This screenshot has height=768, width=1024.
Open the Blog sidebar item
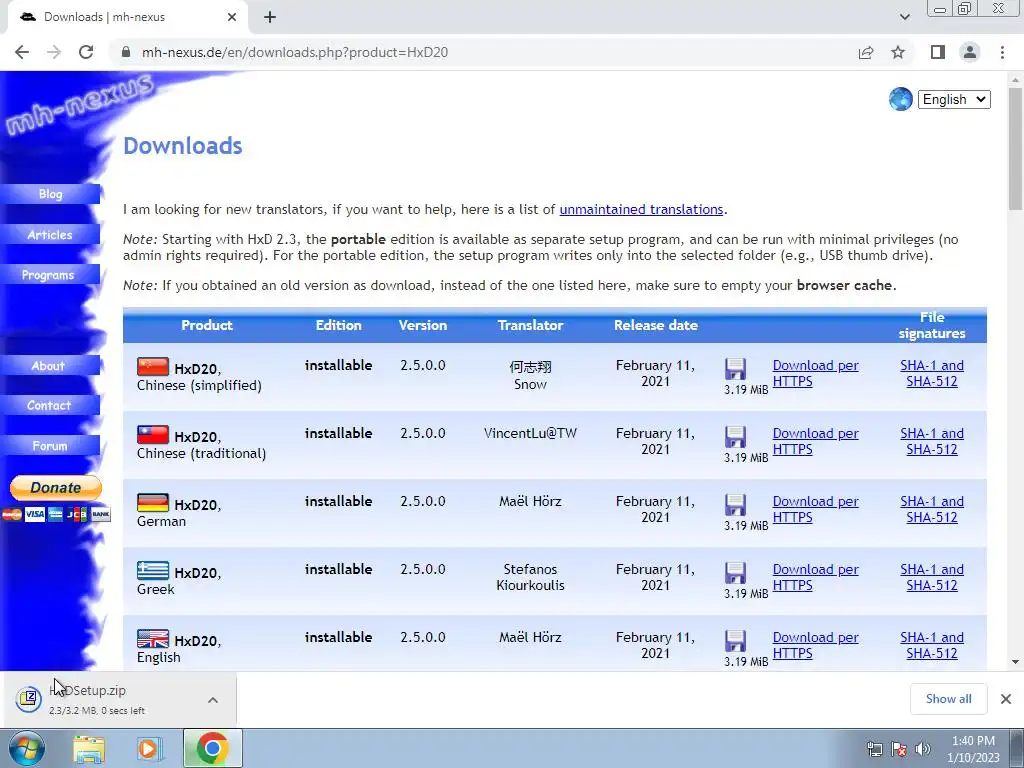(x=50, y=194)
